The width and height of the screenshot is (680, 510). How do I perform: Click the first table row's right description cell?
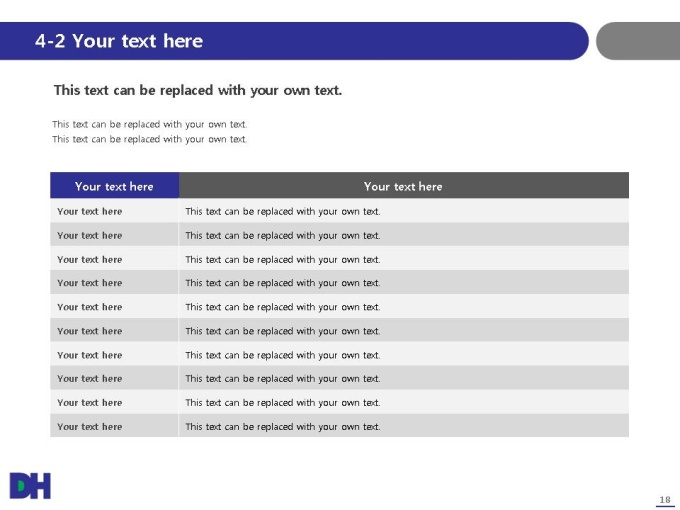coord(283,211)
